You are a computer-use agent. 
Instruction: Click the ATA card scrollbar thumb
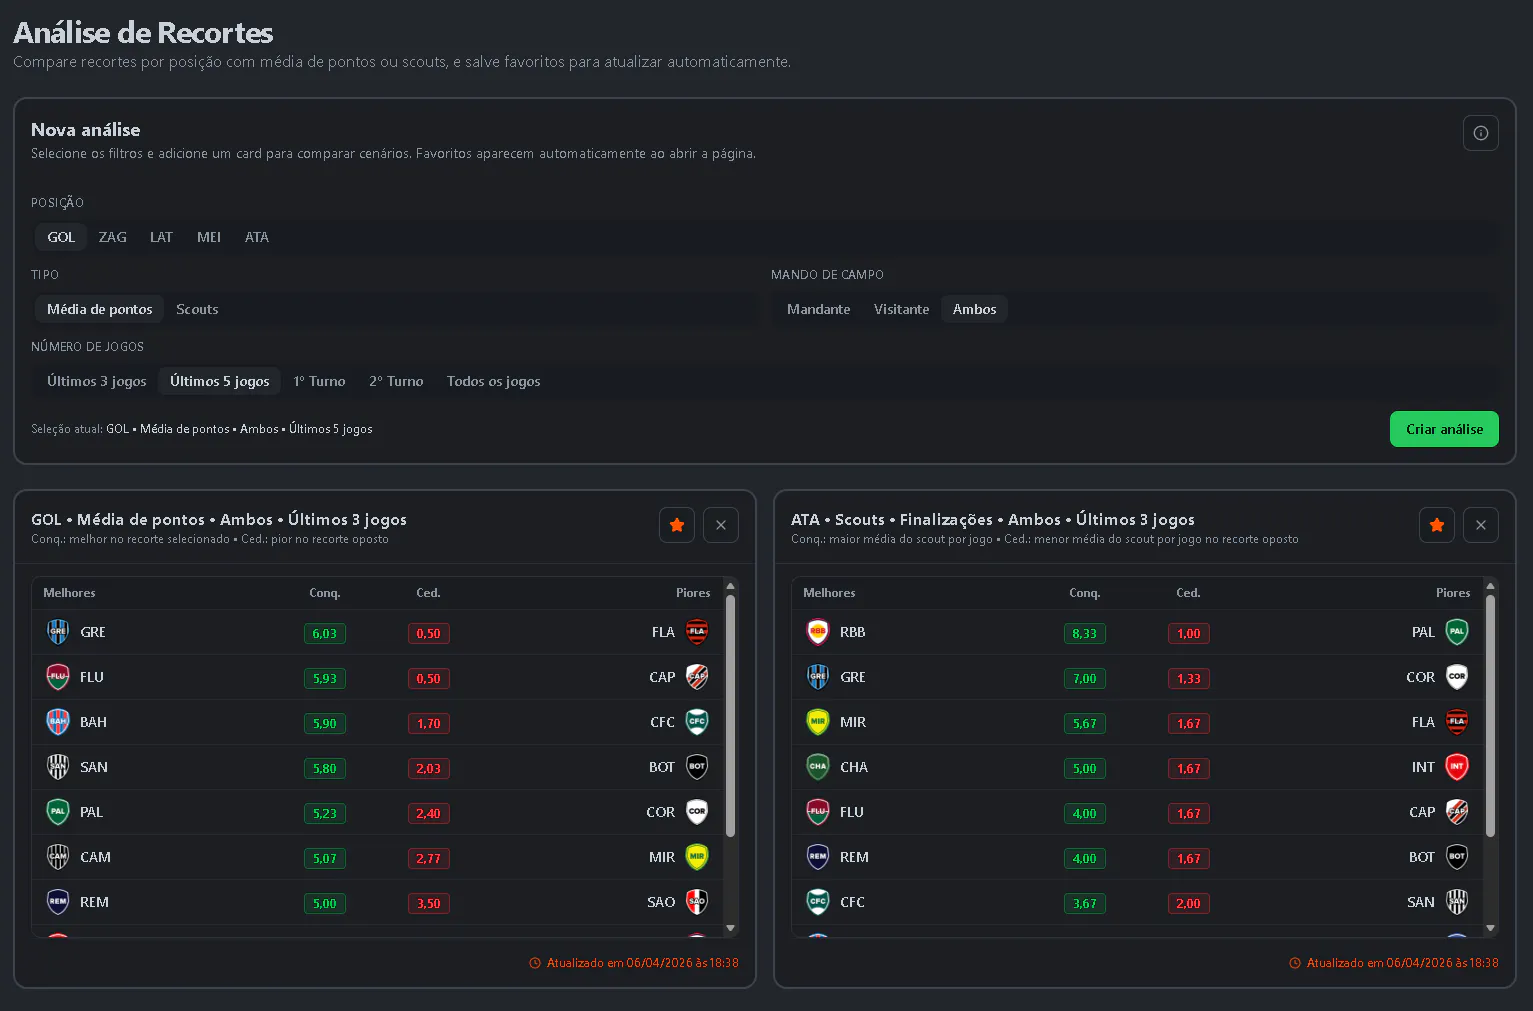(x=1490, y=716)
